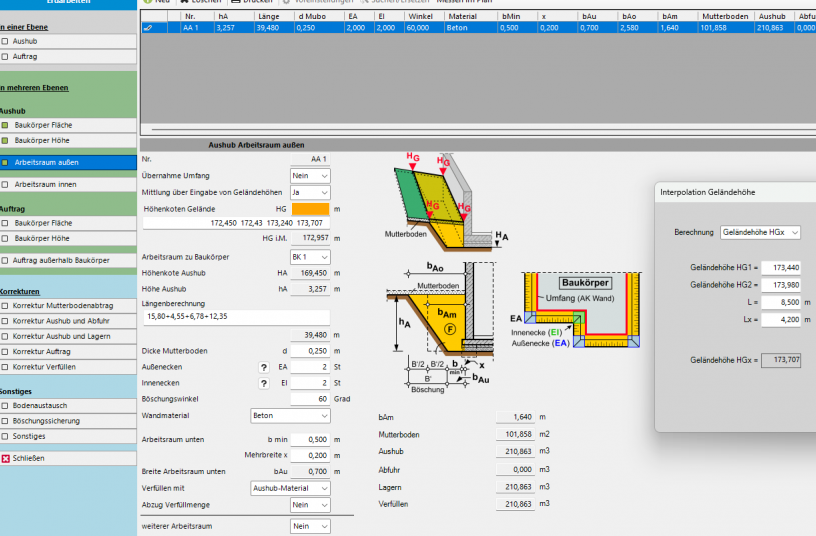Toggle Böschungssicherung checkbox
Screen dimensions: 816x536
5,421
